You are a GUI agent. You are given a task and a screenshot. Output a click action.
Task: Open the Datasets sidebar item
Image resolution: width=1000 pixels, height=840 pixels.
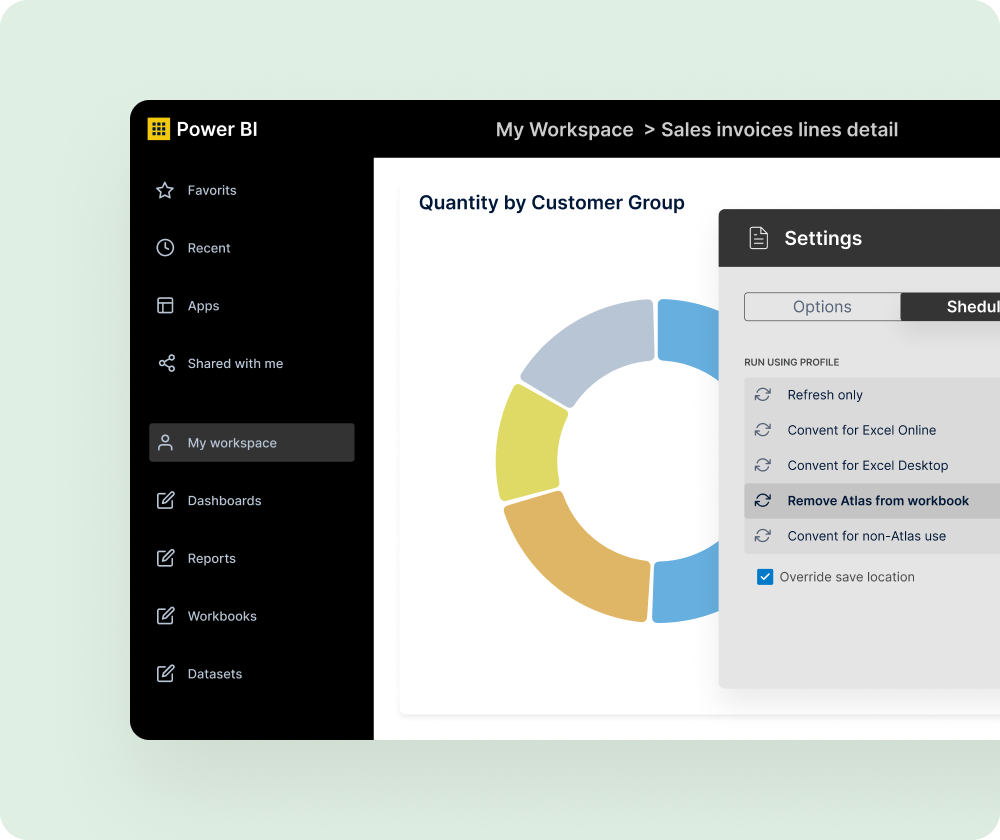[x=215, y=674]
